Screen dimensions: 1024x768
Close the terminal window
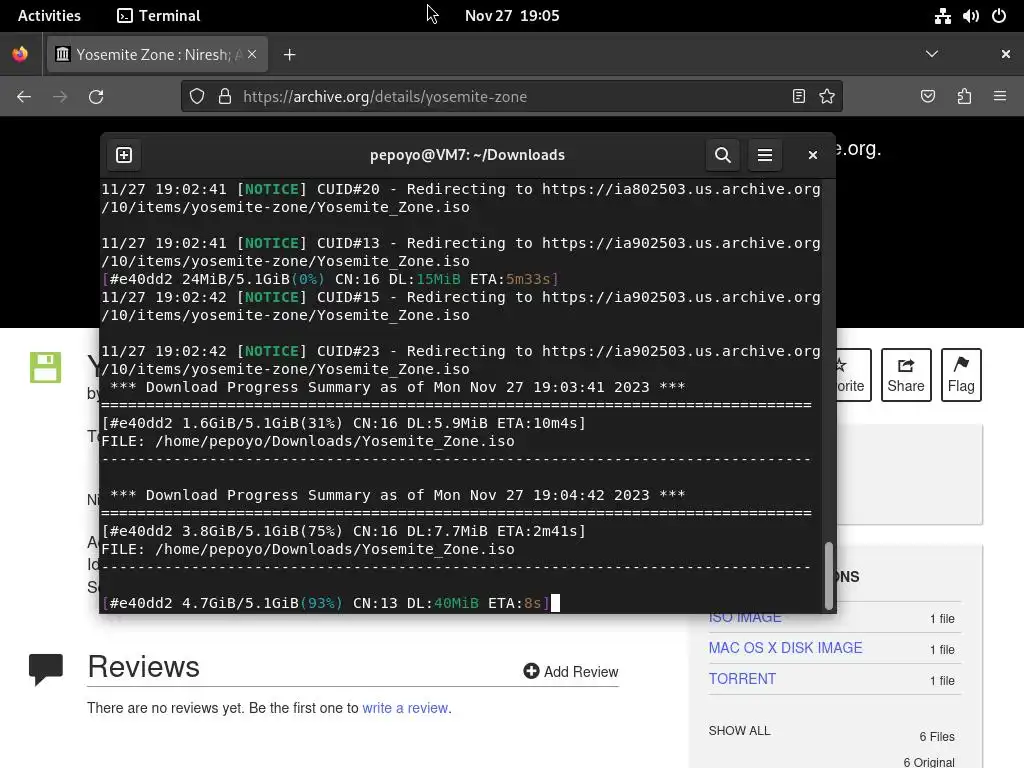[812, 155]
